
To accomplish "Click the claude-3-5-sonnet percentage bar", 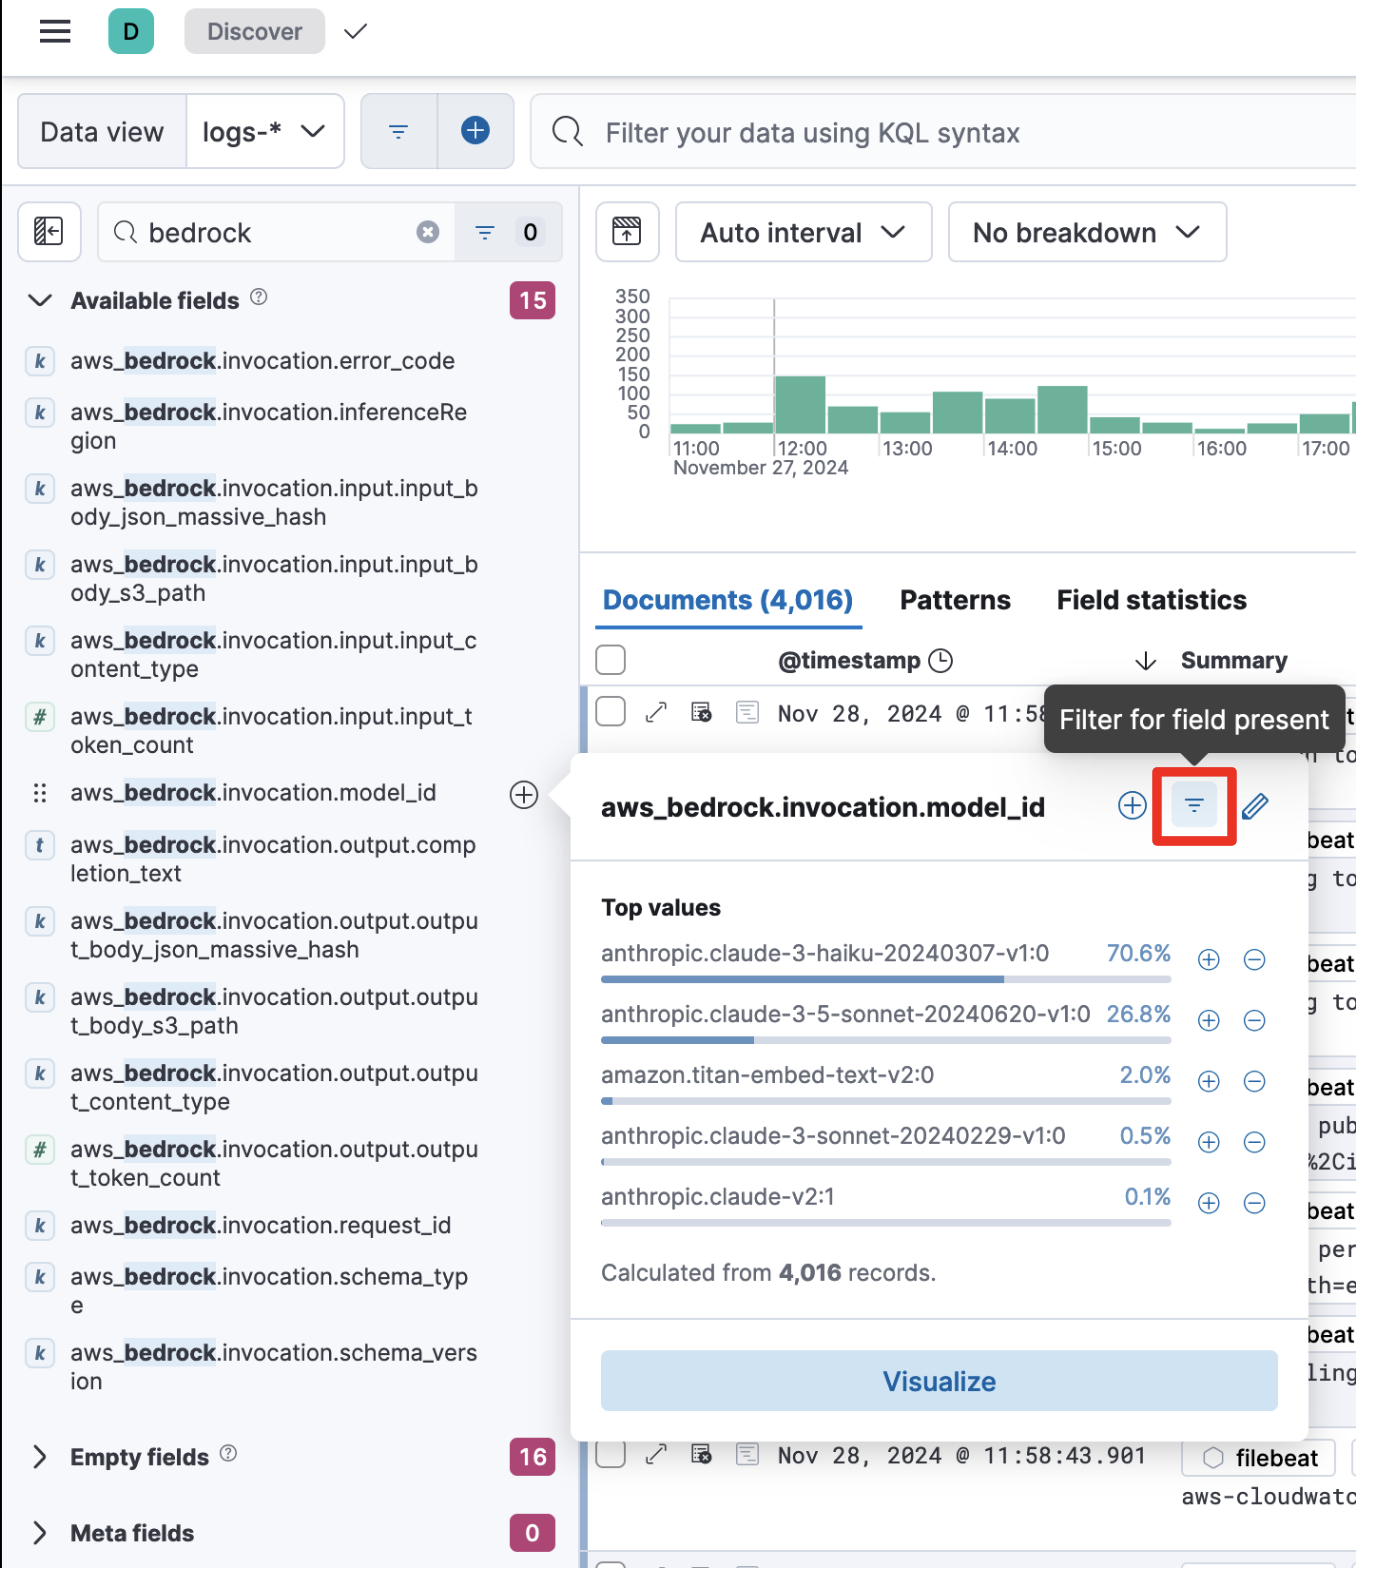I will click(886, 1041).
